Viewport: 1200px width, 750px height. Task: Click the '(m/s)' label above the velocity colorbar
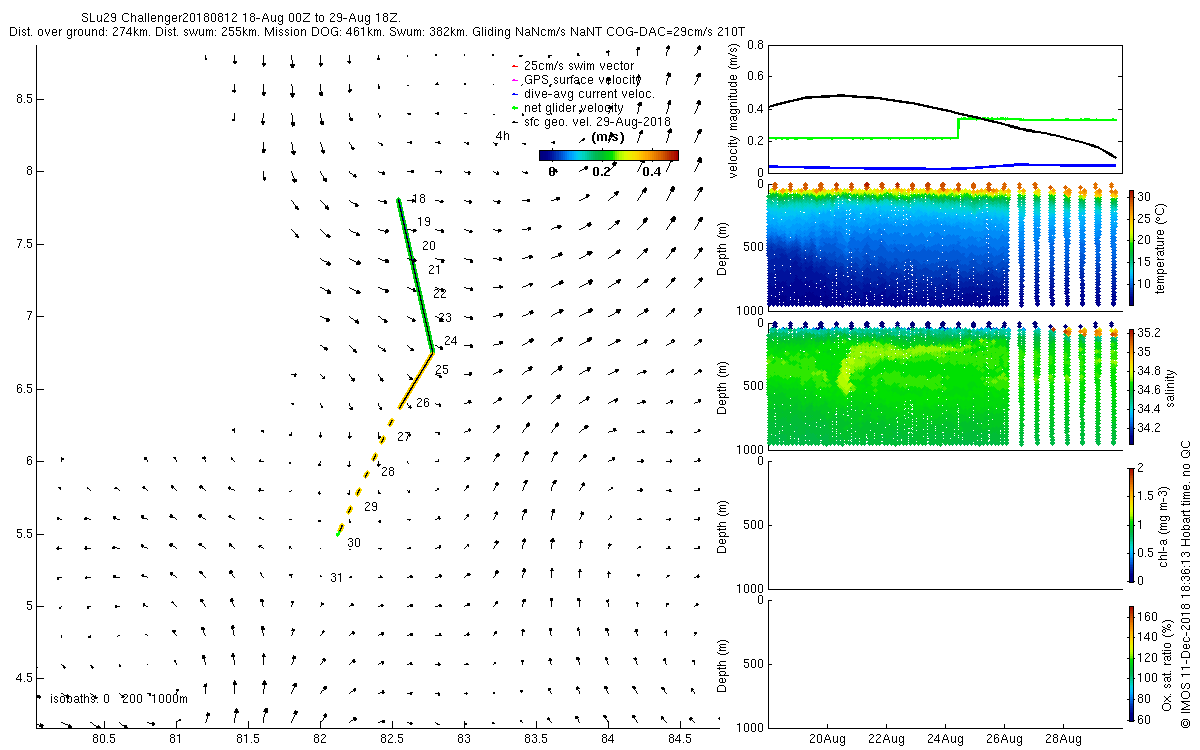608,137
